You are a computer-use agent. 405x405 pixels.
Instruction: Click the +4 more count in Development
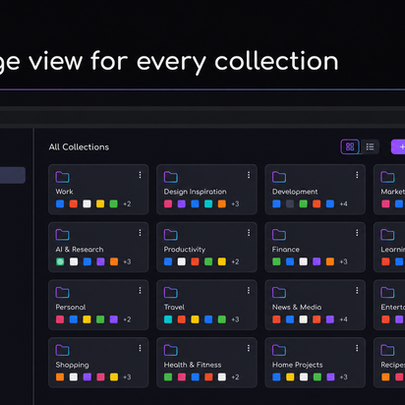pyautogui.click(x=343, y=204)
